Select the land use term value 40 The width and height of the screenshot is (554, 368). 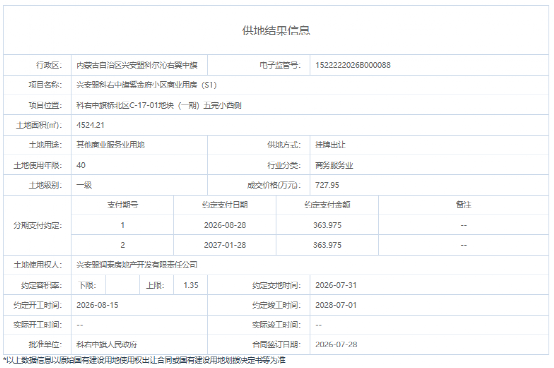point(81,165)
